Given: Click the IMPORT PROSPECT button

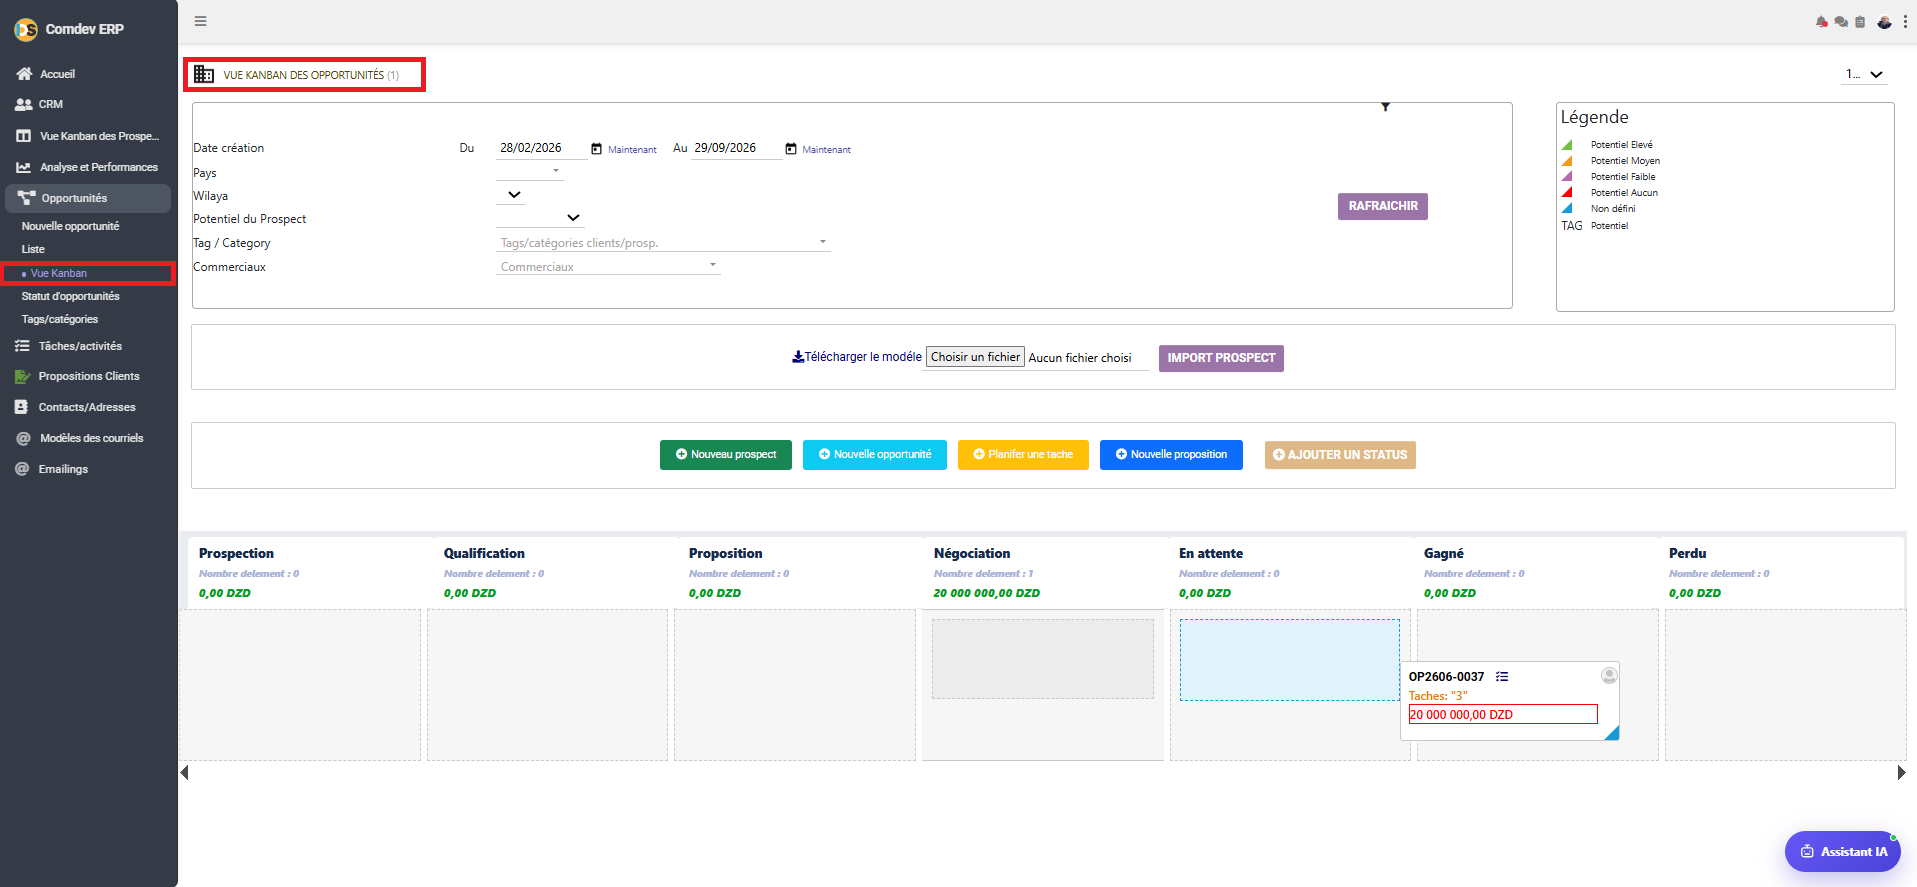Looking at the screenshot, I should click(1221, 358).
